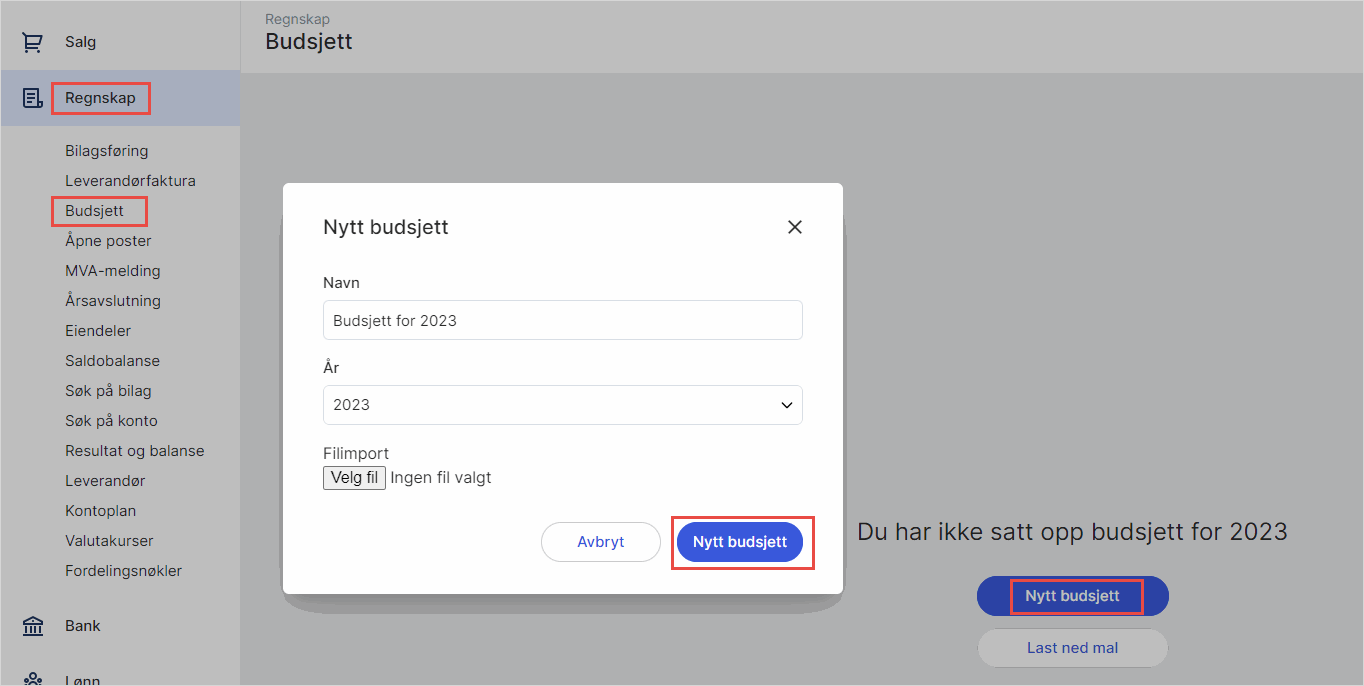This screenshot has width=1364, height=686.
Task: Open the Leverandørfaktura menu item
Action: tap(130, 181)
